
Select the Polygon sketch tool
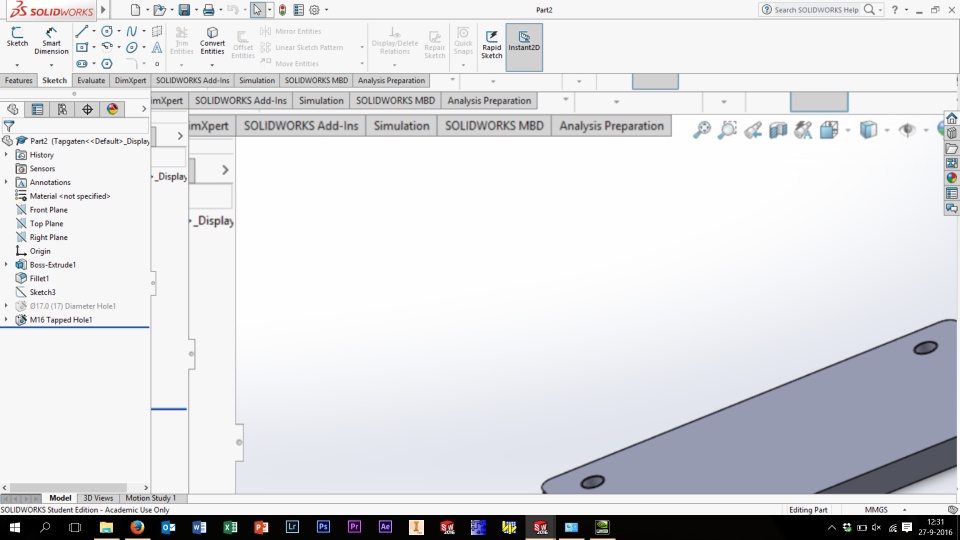coord(107,64)
